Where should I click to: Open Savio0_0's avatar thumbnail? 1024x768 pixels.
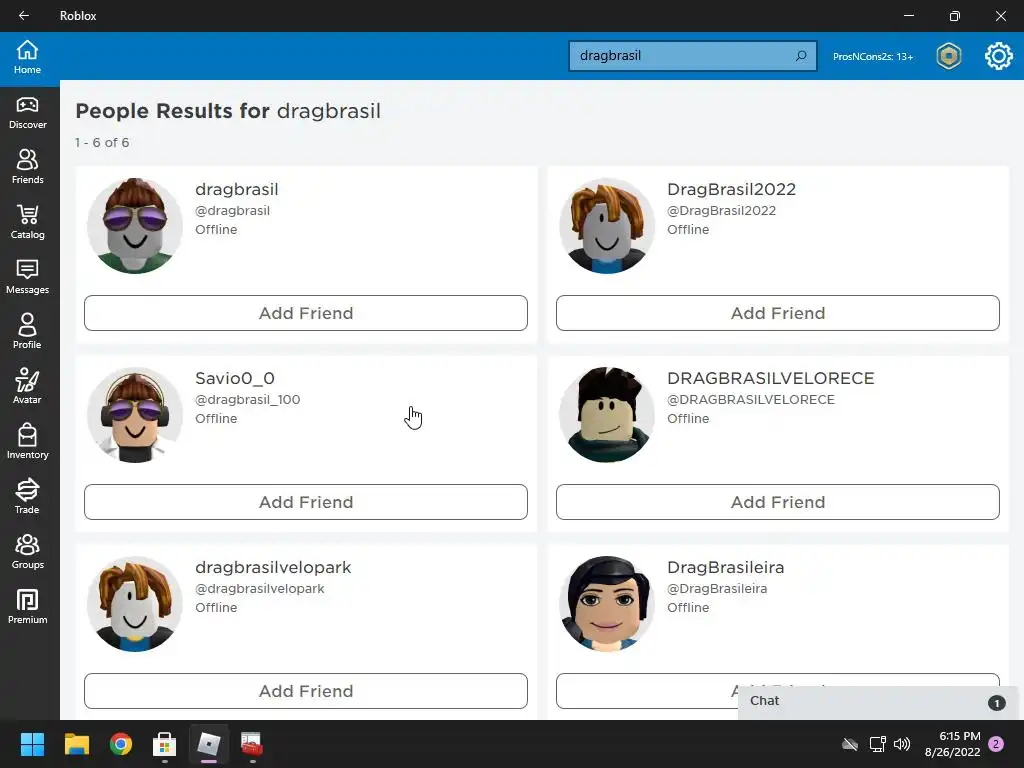[135, 415]
